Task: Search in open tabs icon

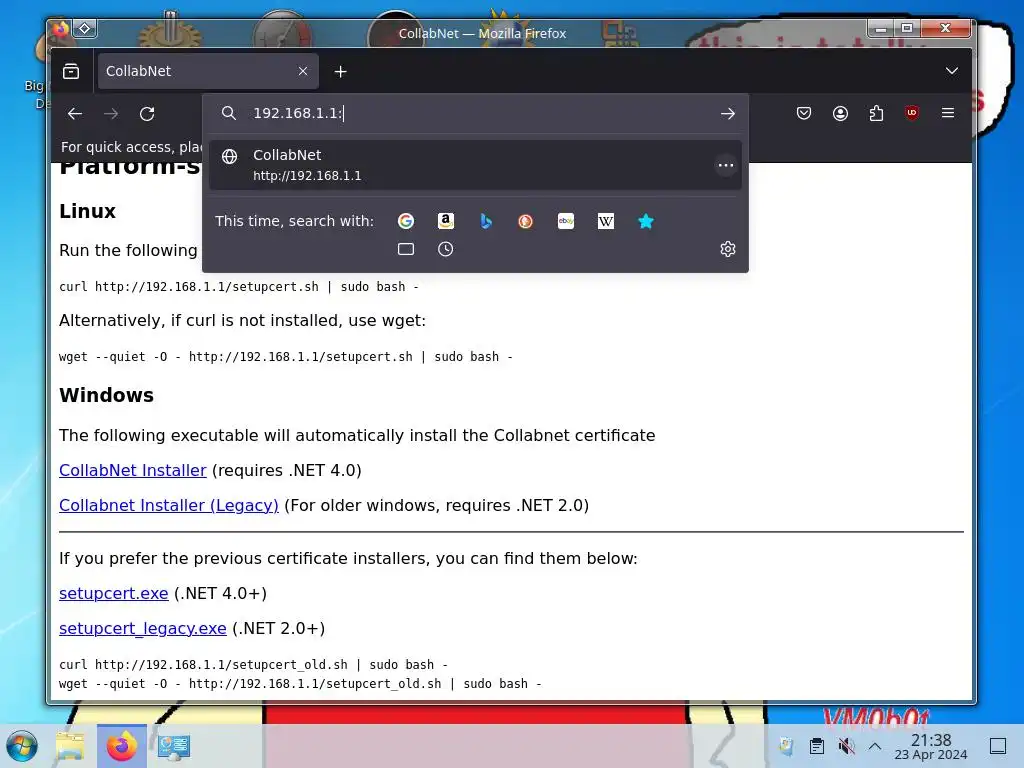Action: [x=406, y=249]
